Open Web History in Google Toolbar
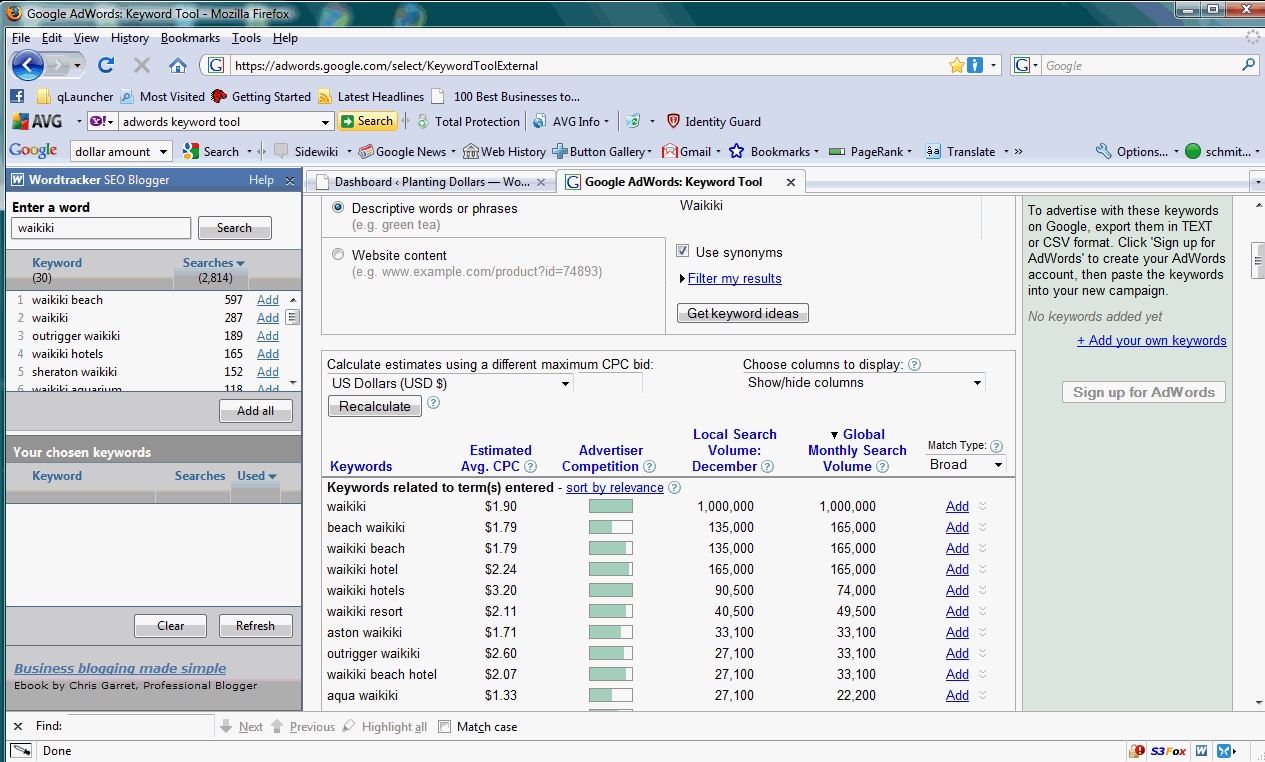The image size is (1265, 762). pos(505,152)
